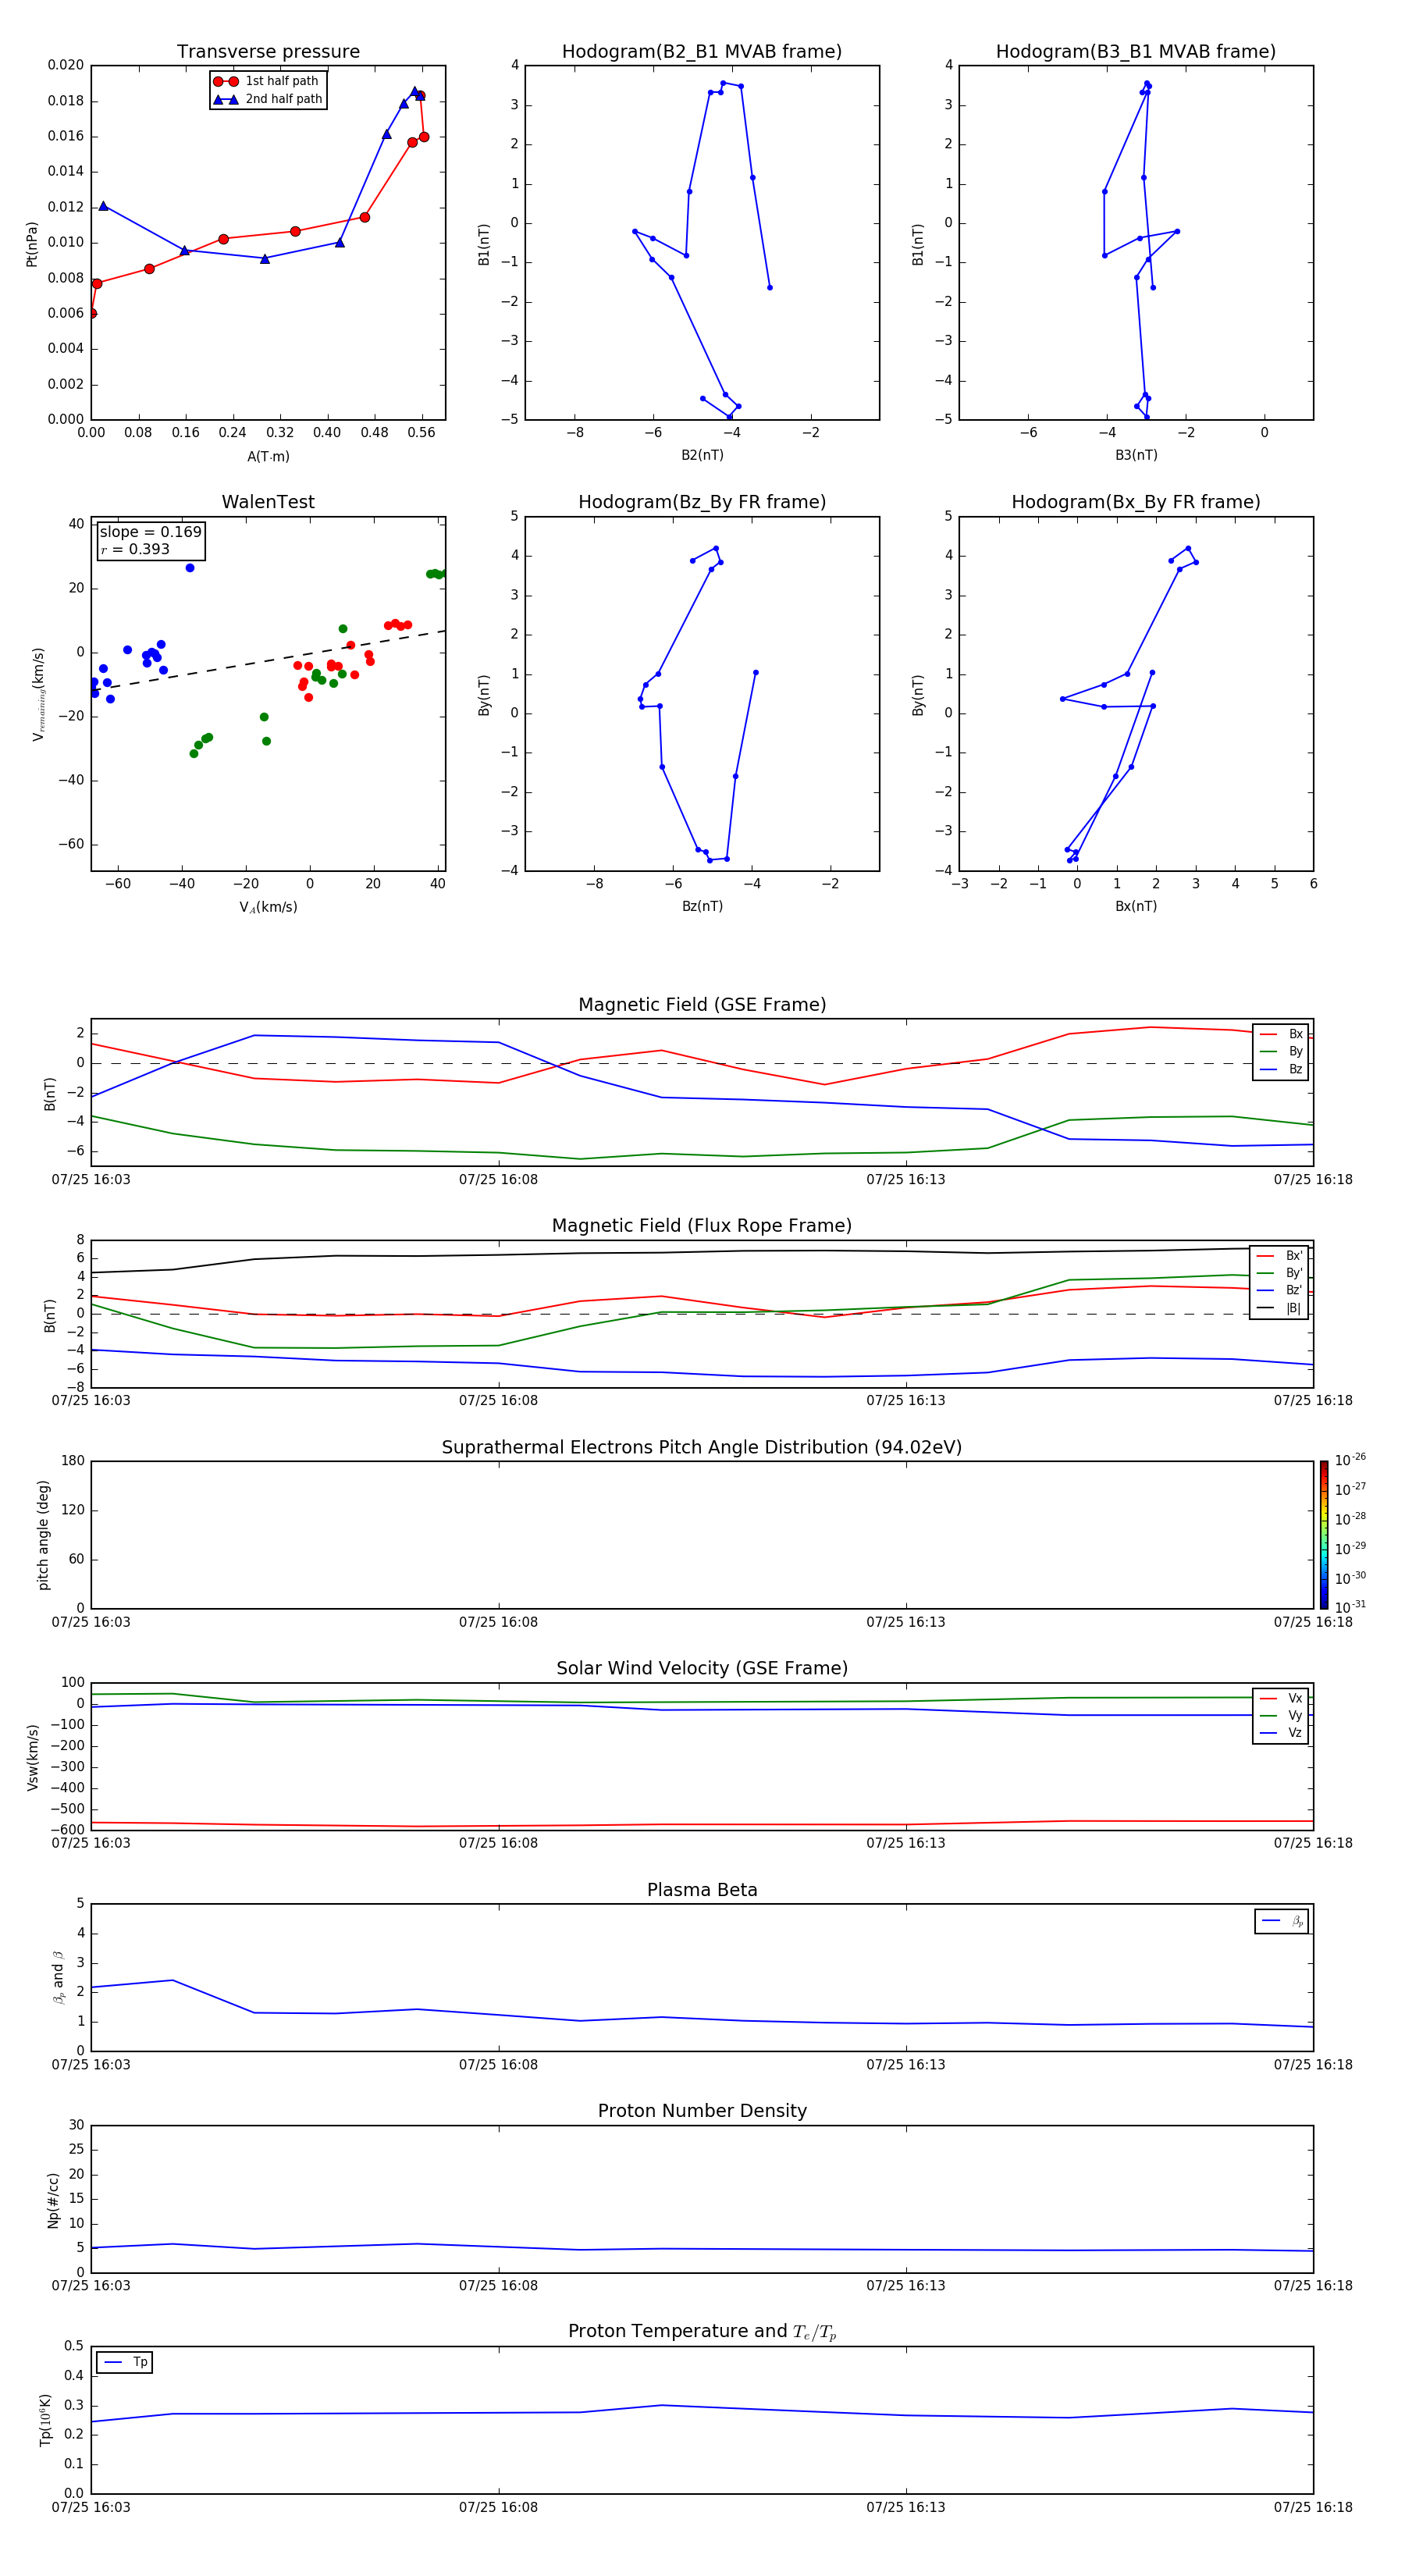
Task: Click the |B| legend entry in Flux Rope plot
Action: pyautogui.click(x=1279, y=1308)
